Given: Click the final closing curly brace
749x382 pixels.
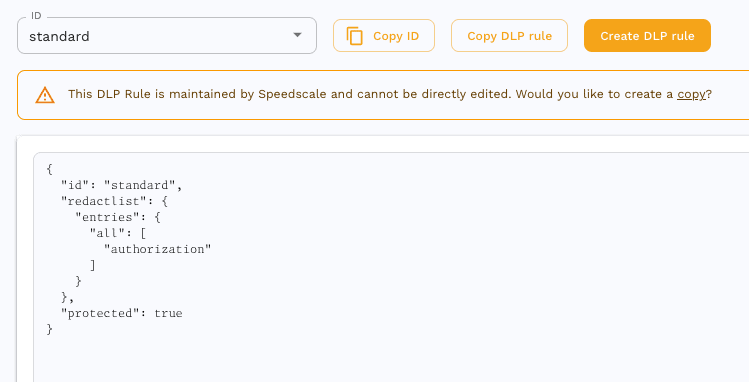Looking at the screenshot, I should tap(50, 329).
